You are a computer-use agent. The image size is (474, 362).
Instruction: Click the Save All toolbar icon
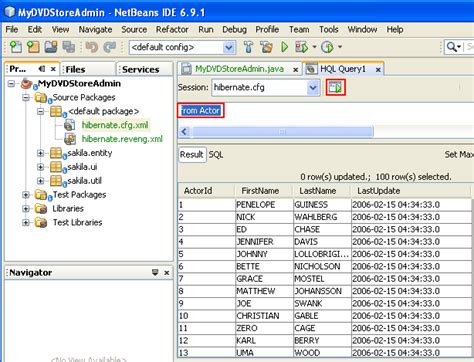pyautogui.click(x=68, y=47)
